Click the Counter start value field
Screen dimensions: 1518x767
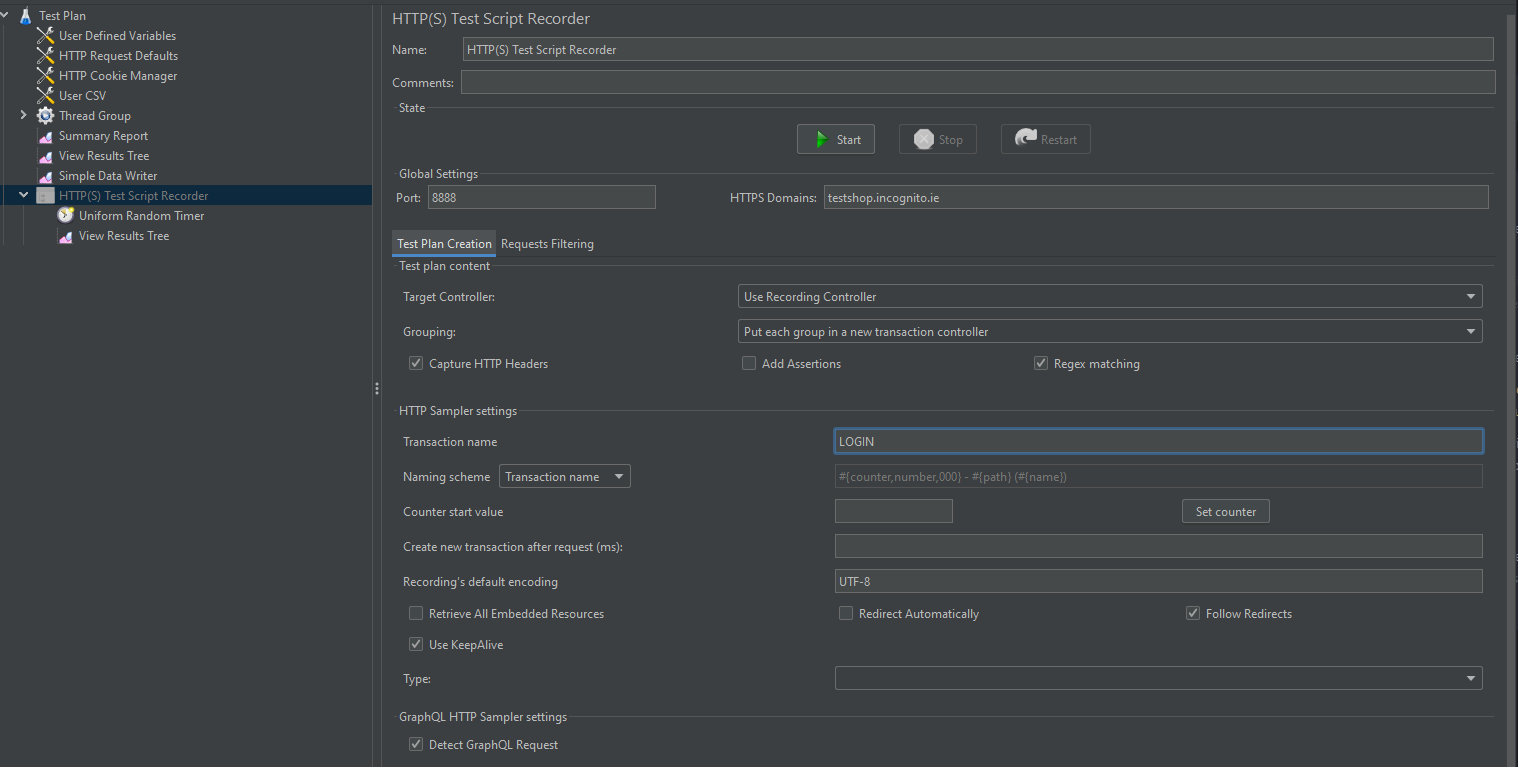pyautogui.click(x=894, y=511)
